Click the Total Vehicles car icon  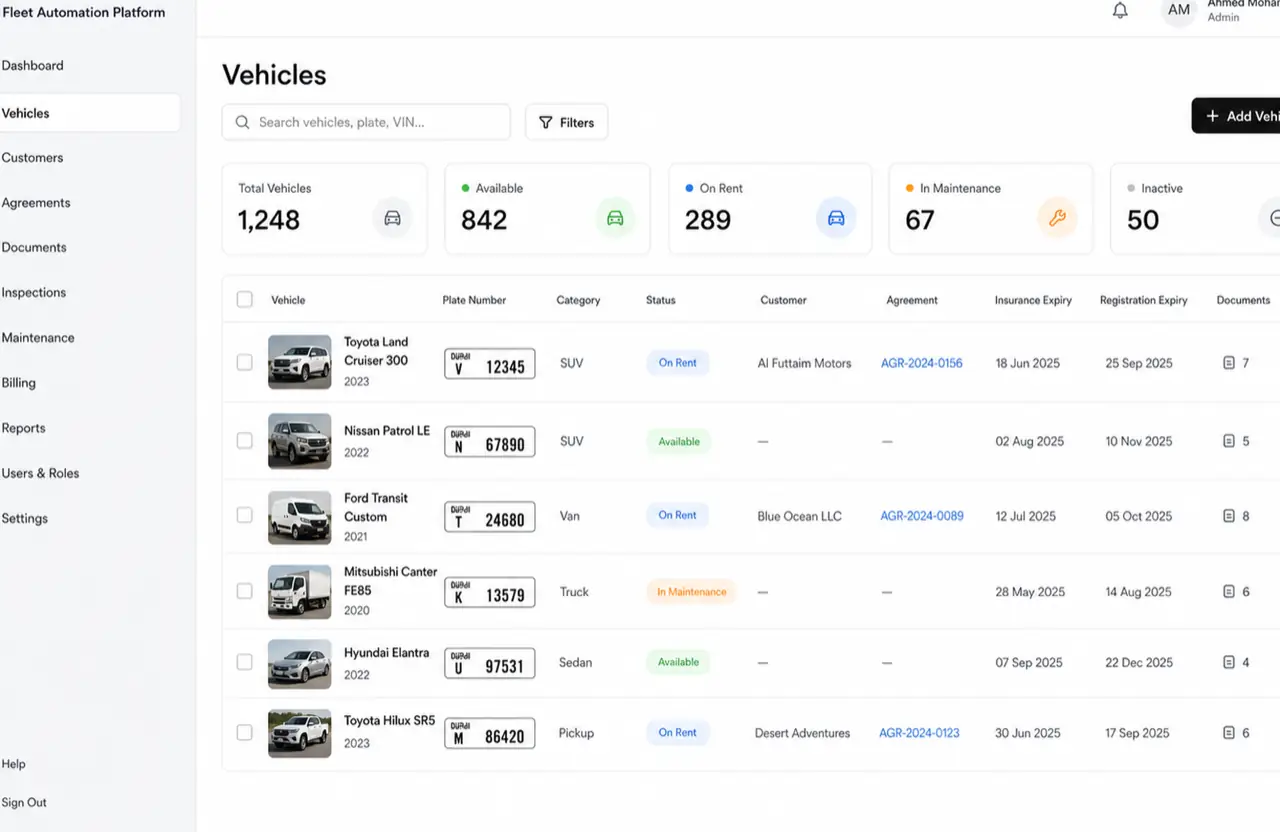point(392,218)
